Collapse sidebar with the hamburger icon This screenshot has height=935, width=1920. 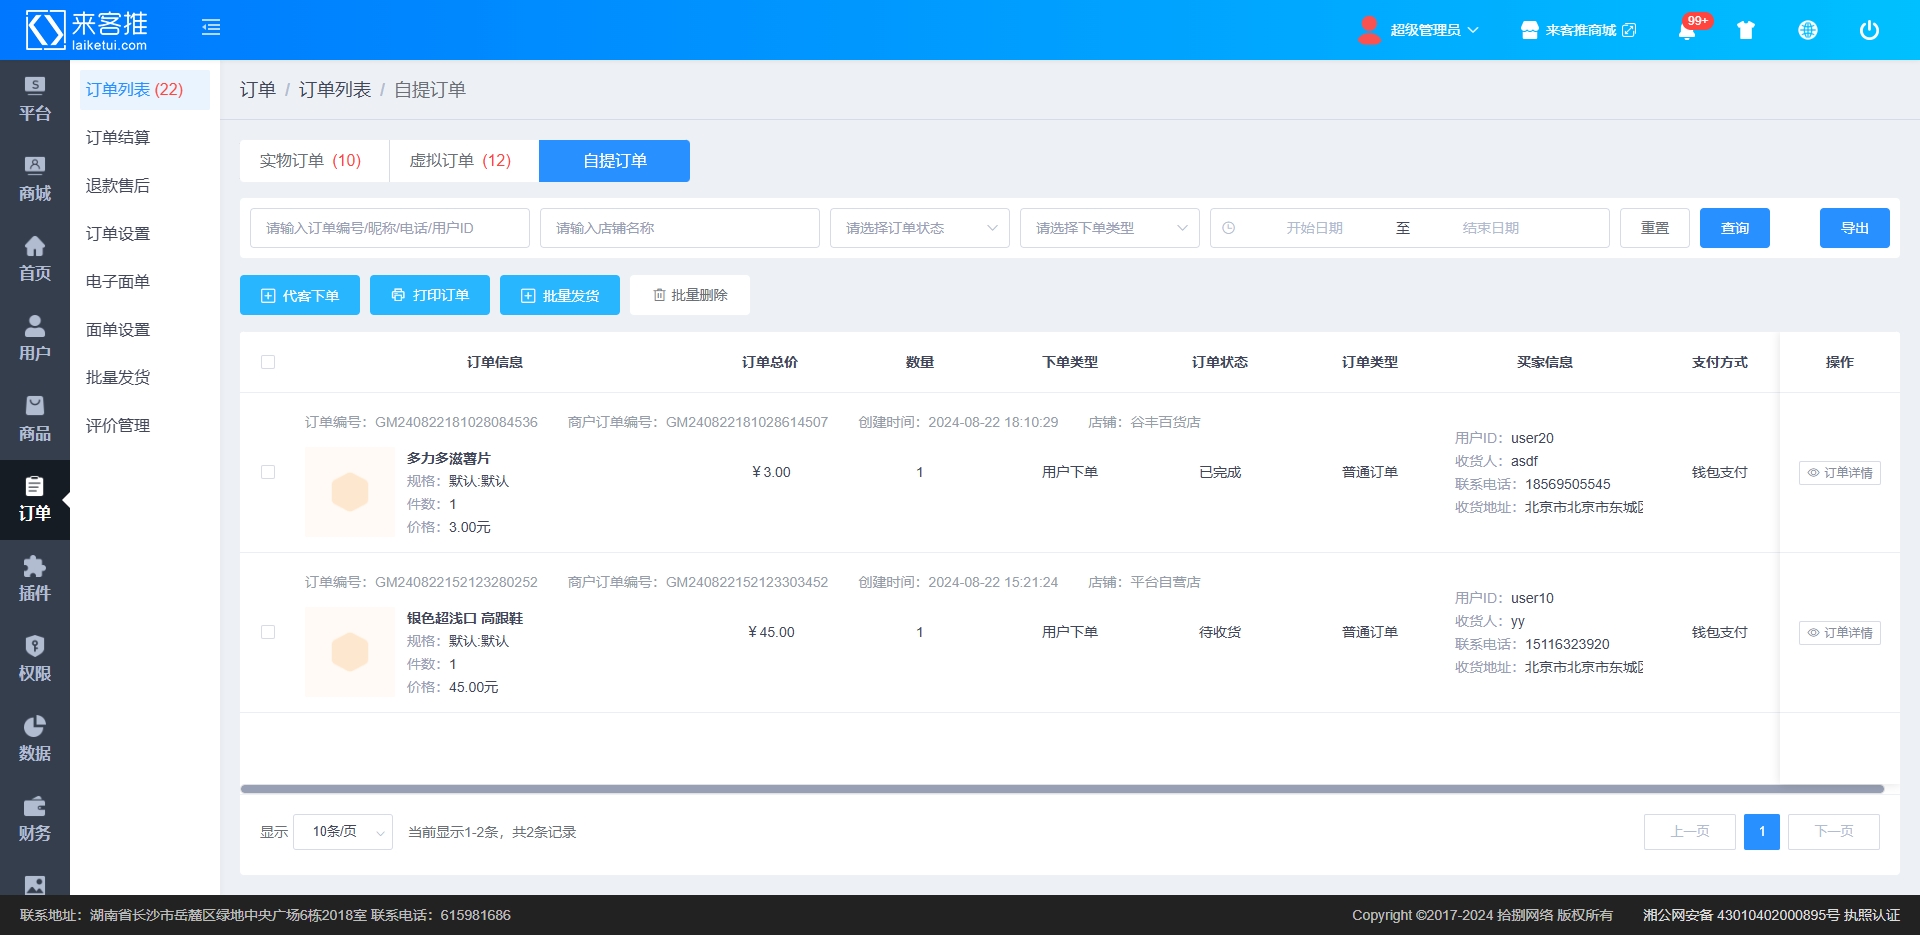(x=211, y=27)
